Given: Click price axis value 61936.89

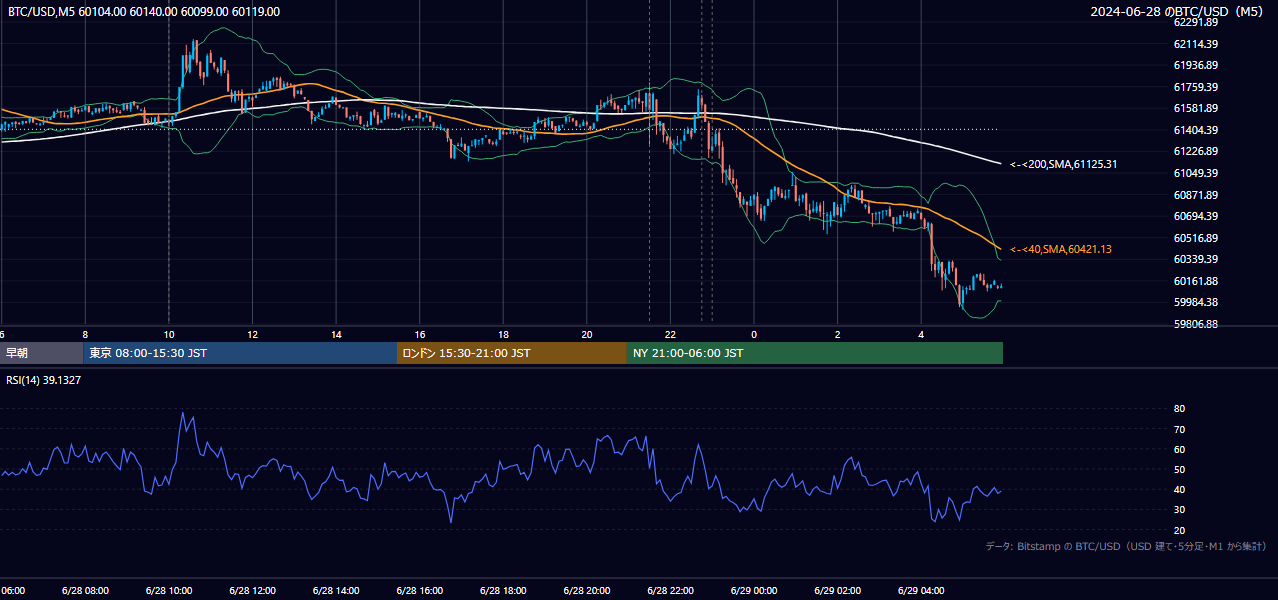Looking at the screenshot, I should 1195,65.
